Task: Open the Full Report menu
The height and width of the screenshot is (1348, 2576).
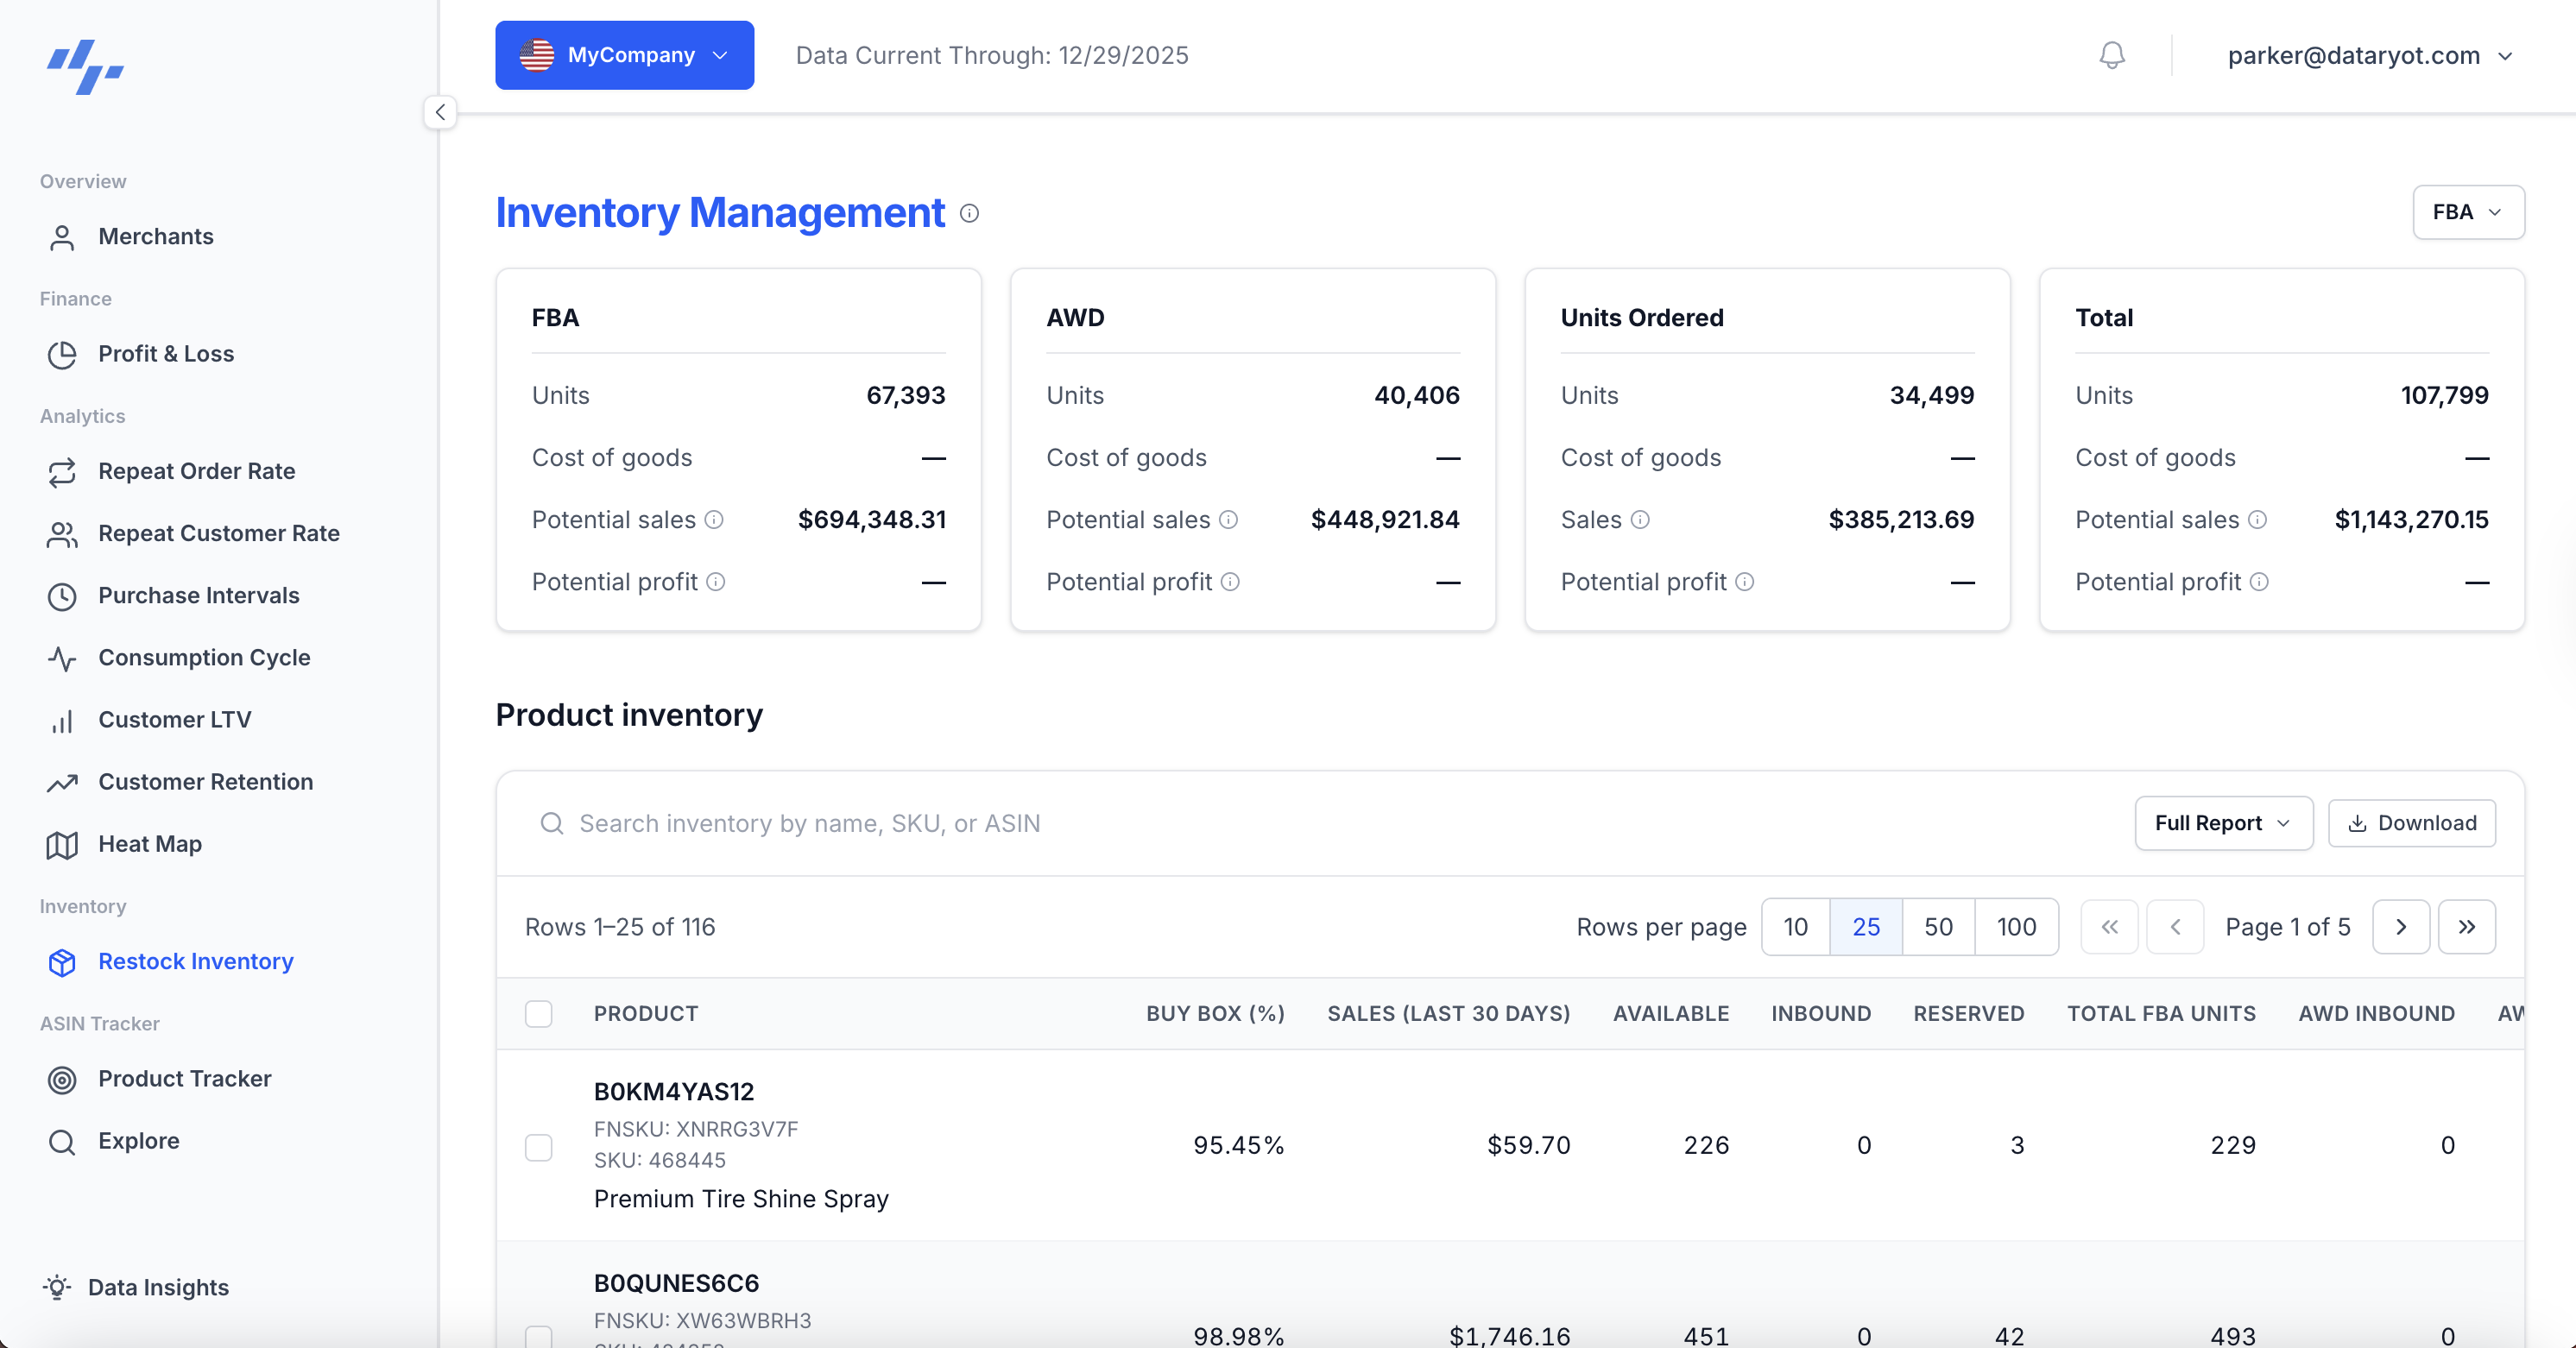Action: [2222, 823]
